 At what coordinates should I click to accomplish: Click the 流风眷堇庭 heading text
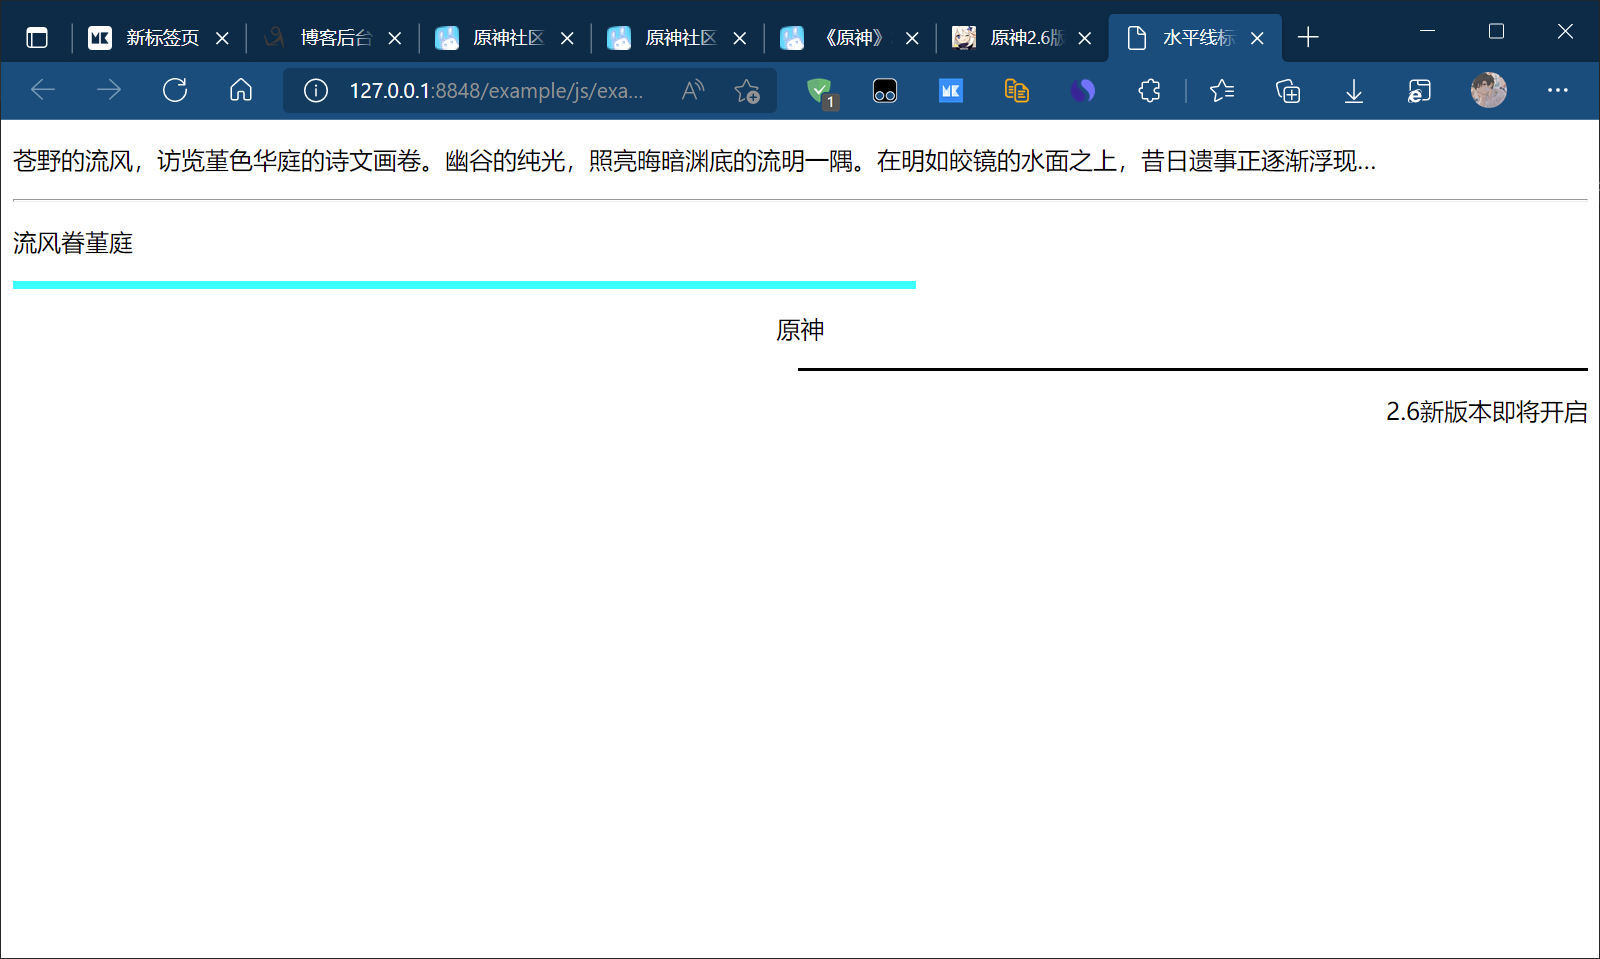[x=73, y=243]
